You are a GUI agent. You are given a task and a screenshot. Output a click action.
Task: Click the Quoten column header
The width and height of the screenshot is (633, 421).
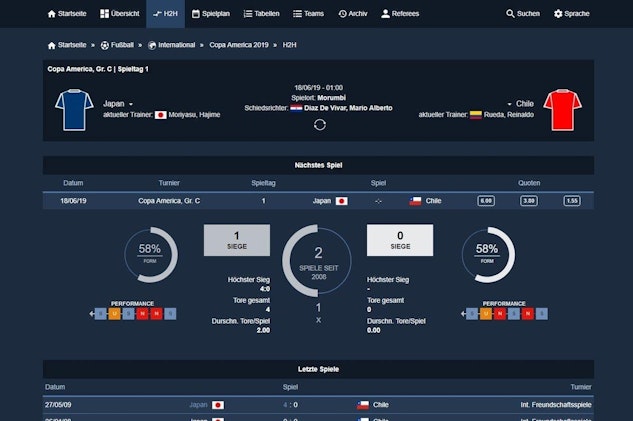[529, 183]
